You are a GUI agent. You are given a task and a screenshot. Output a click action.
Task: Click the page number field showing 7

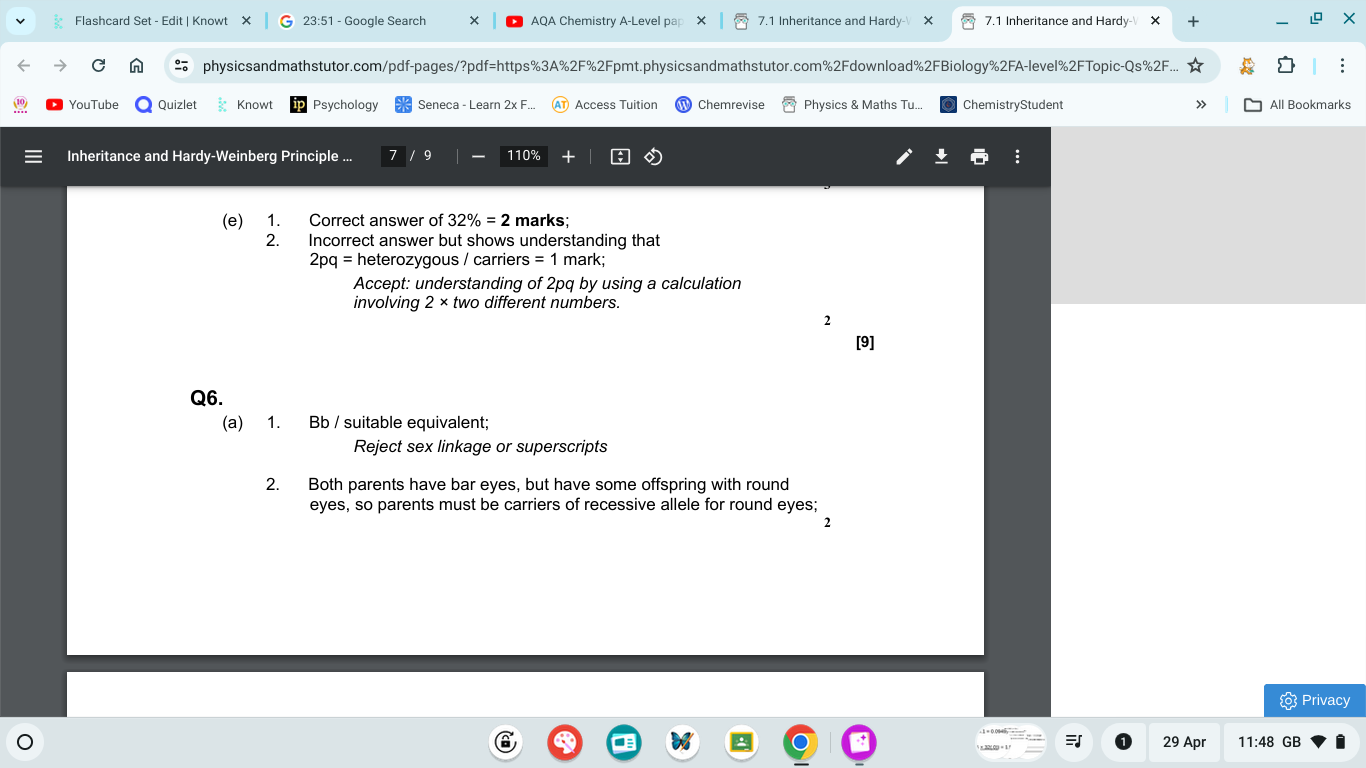click(393, 156)
